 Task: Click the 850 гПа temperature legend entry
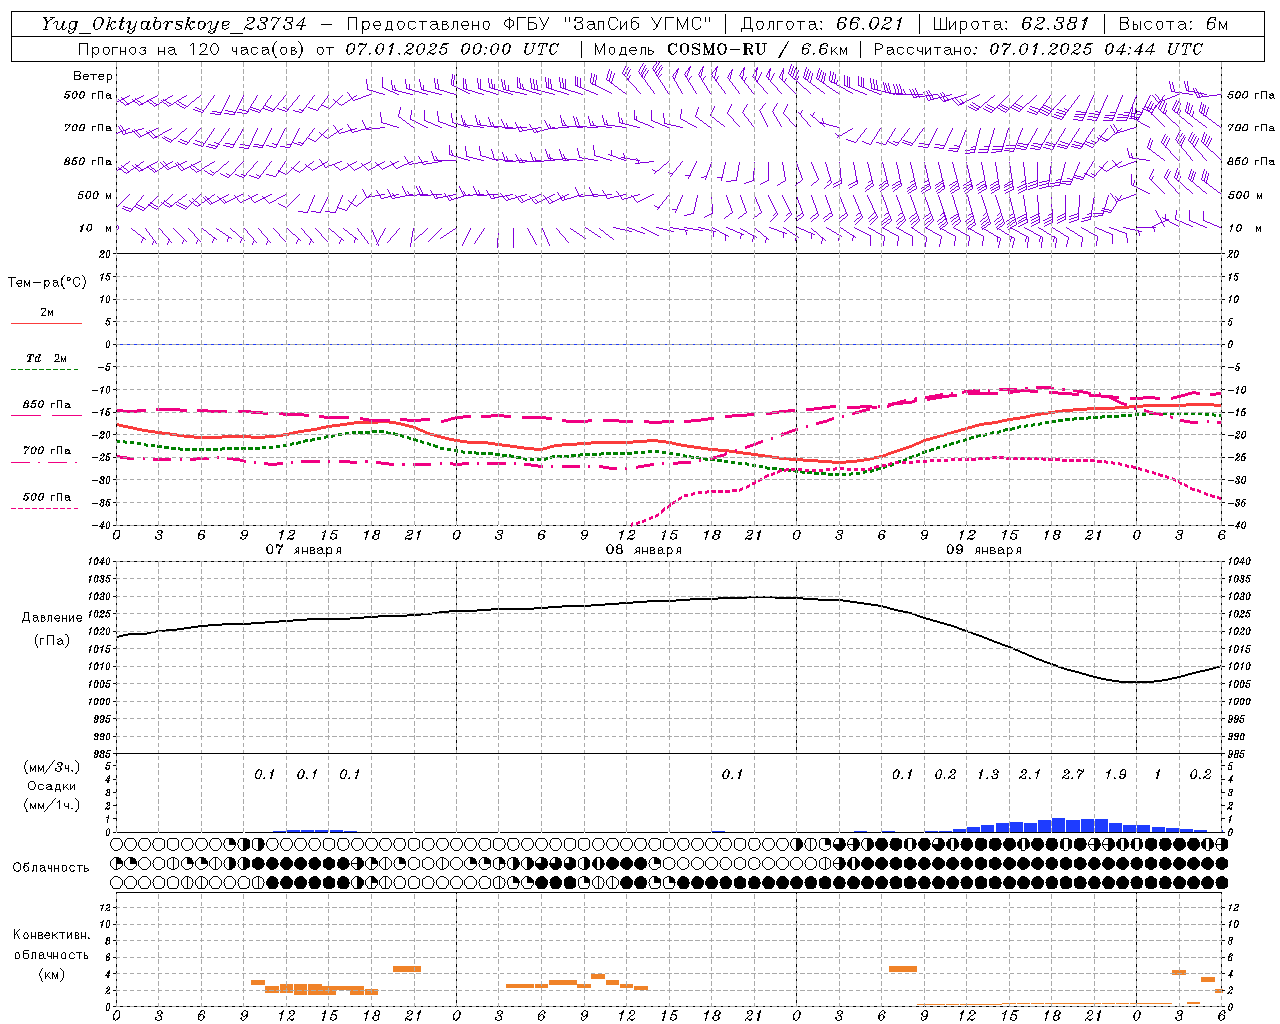47,405
